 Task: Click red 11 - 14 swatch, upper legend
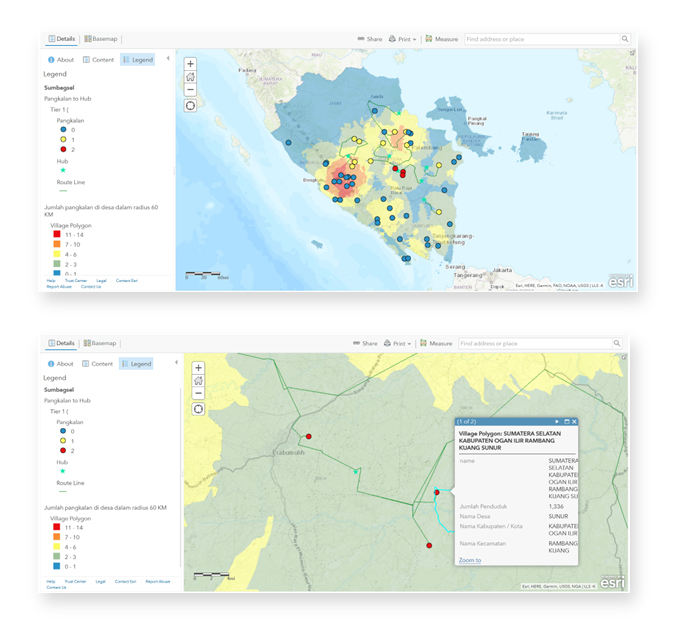pos(57,234)
